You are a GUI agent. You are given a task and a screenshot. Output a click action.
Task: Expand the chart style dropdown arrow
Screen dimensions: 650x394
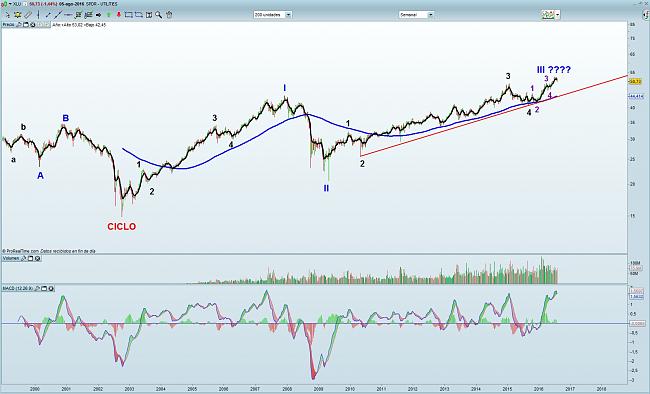(x=558, y=15)
